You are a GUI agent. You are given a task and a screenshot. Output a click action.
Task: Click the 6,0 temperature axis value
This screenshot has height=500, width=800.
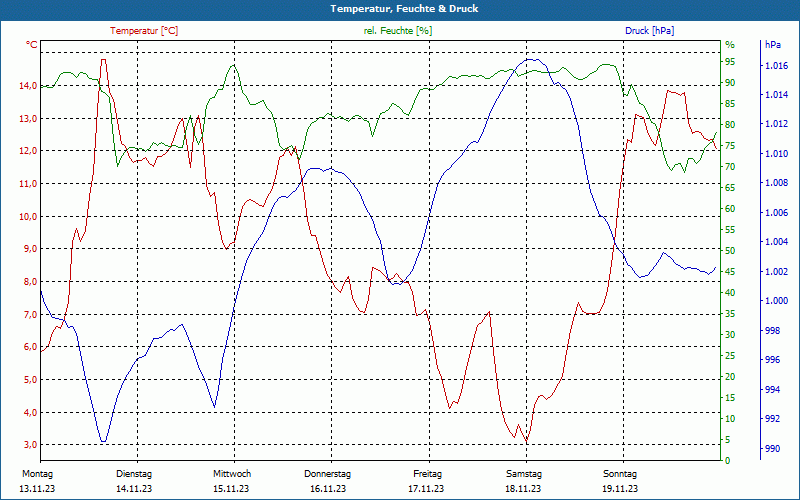point(30,347)
